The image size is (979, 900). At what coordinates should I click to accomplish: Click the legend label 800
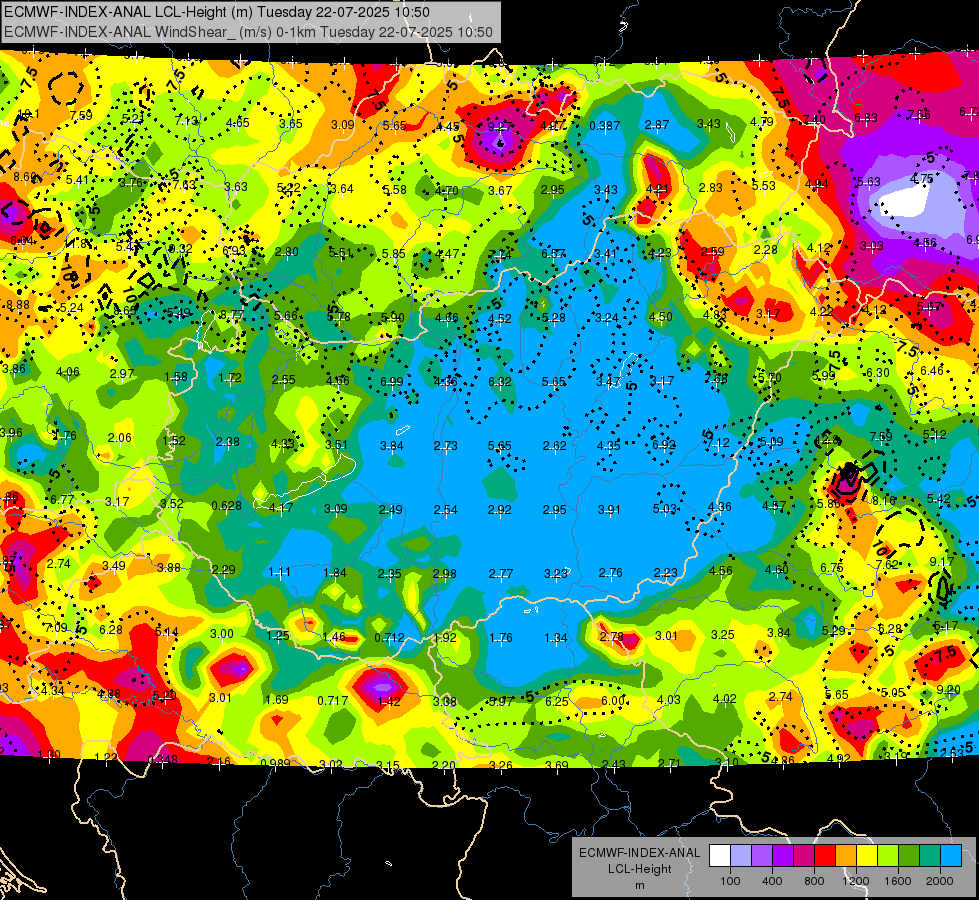[814, 881]
